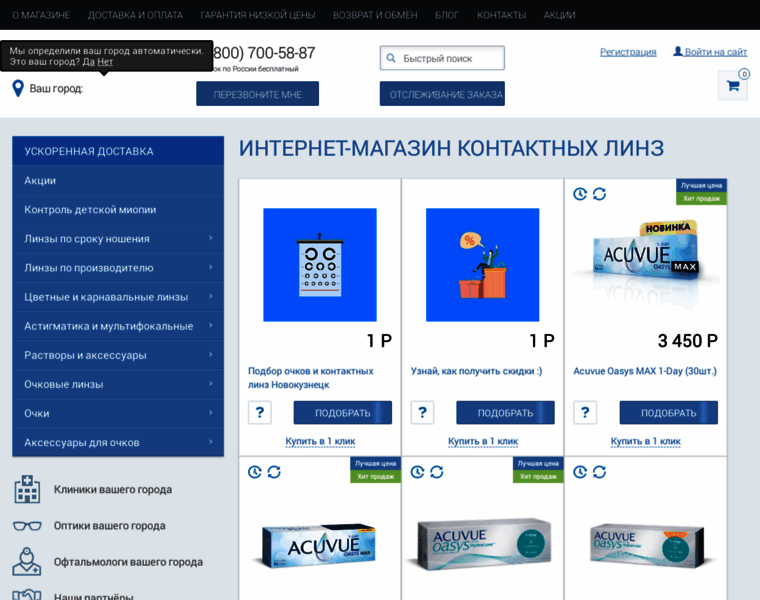Open the Войти на сайт link
The image size is (760, 600).
(x=716, y=52)
